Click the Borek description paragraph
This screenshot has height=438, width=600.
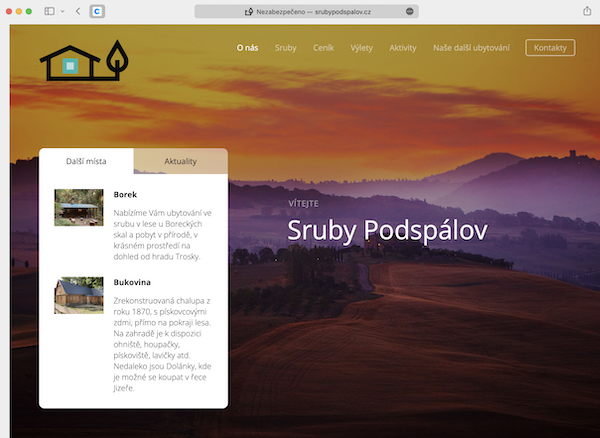point(163,234)
